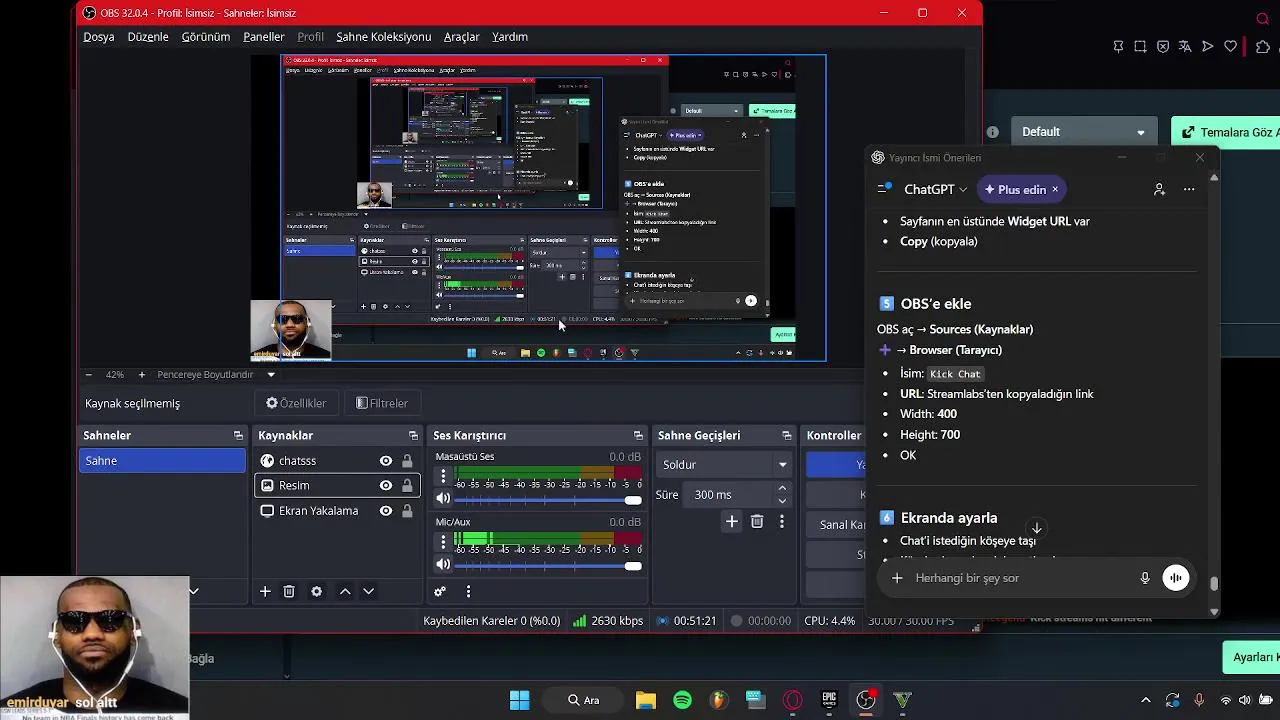Undock the Sahneler panel
This screenshot has height=720, width=1280.
pyautogui.click(x=238, y=435)
